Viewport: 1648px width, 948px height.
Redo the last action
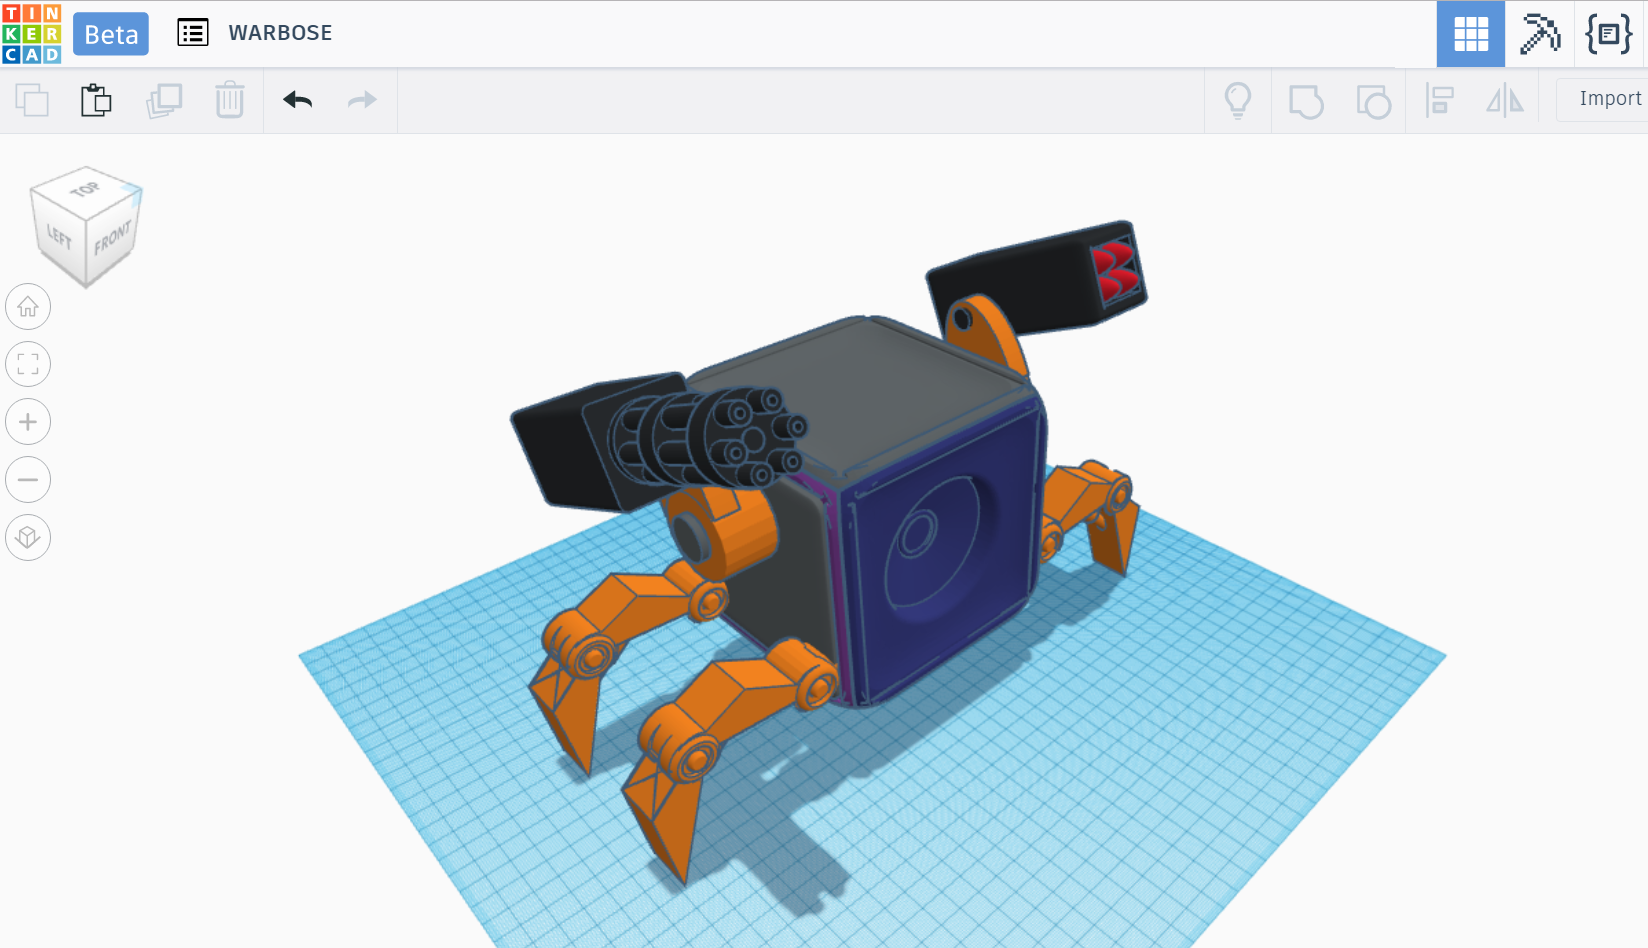point(362,100)
